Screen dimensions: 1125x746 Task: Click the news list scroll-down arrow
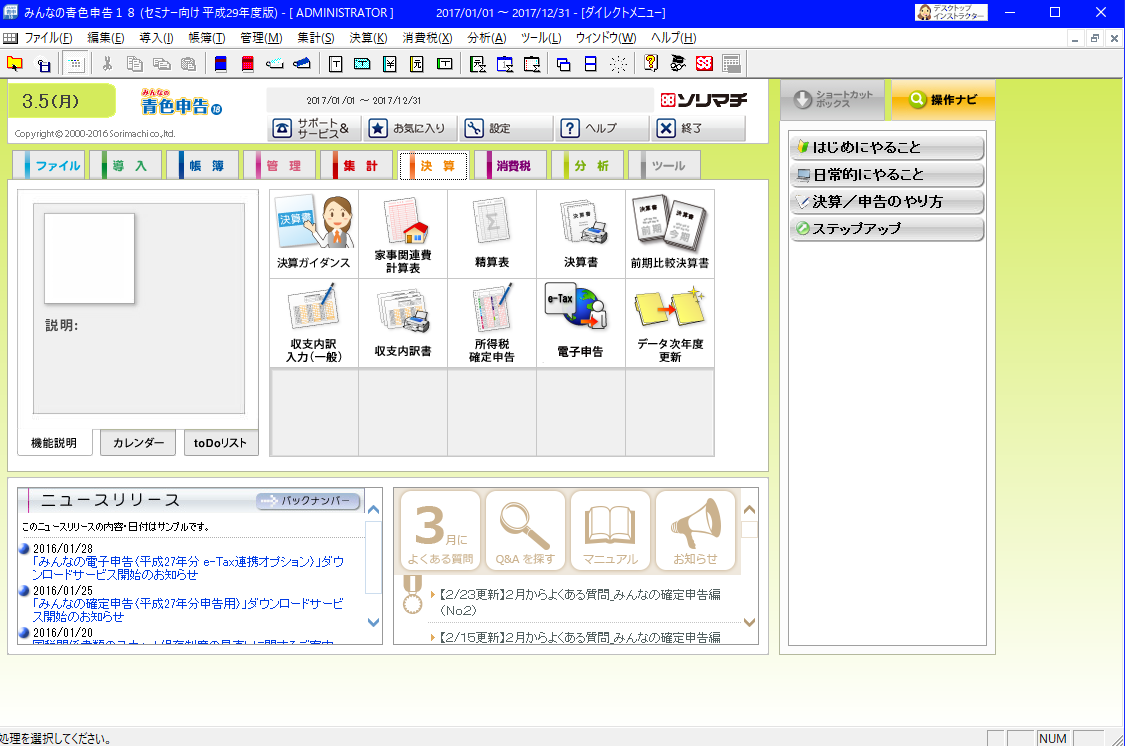tap(373, 622)
